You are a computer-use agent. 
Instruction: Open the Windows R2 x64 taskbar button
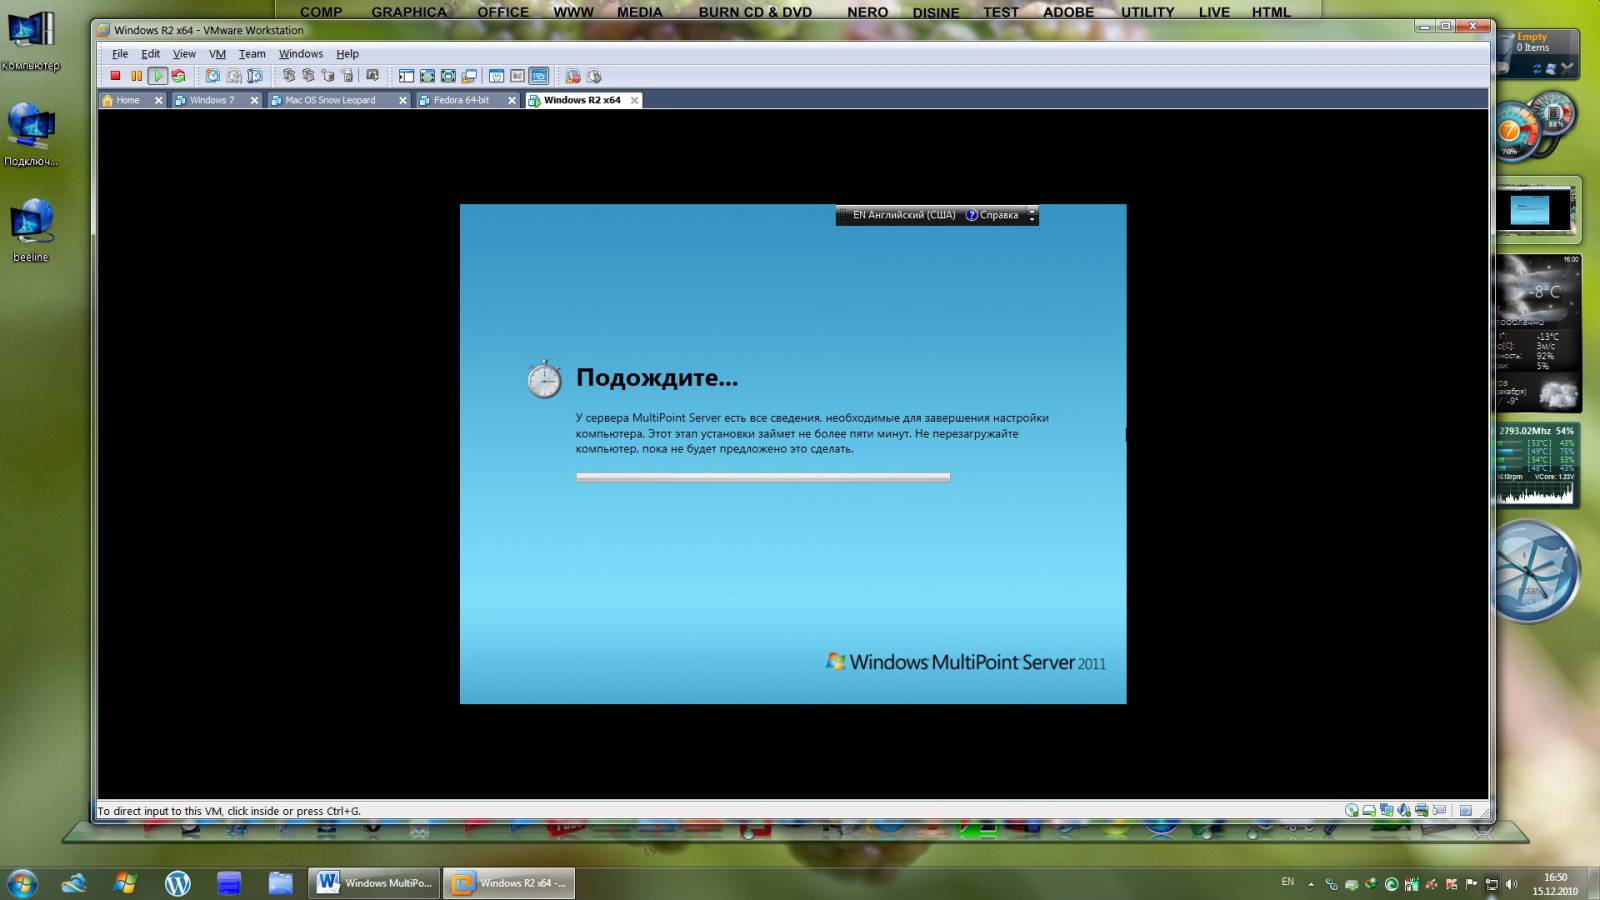pyautogui.click(x=509, y=883)
